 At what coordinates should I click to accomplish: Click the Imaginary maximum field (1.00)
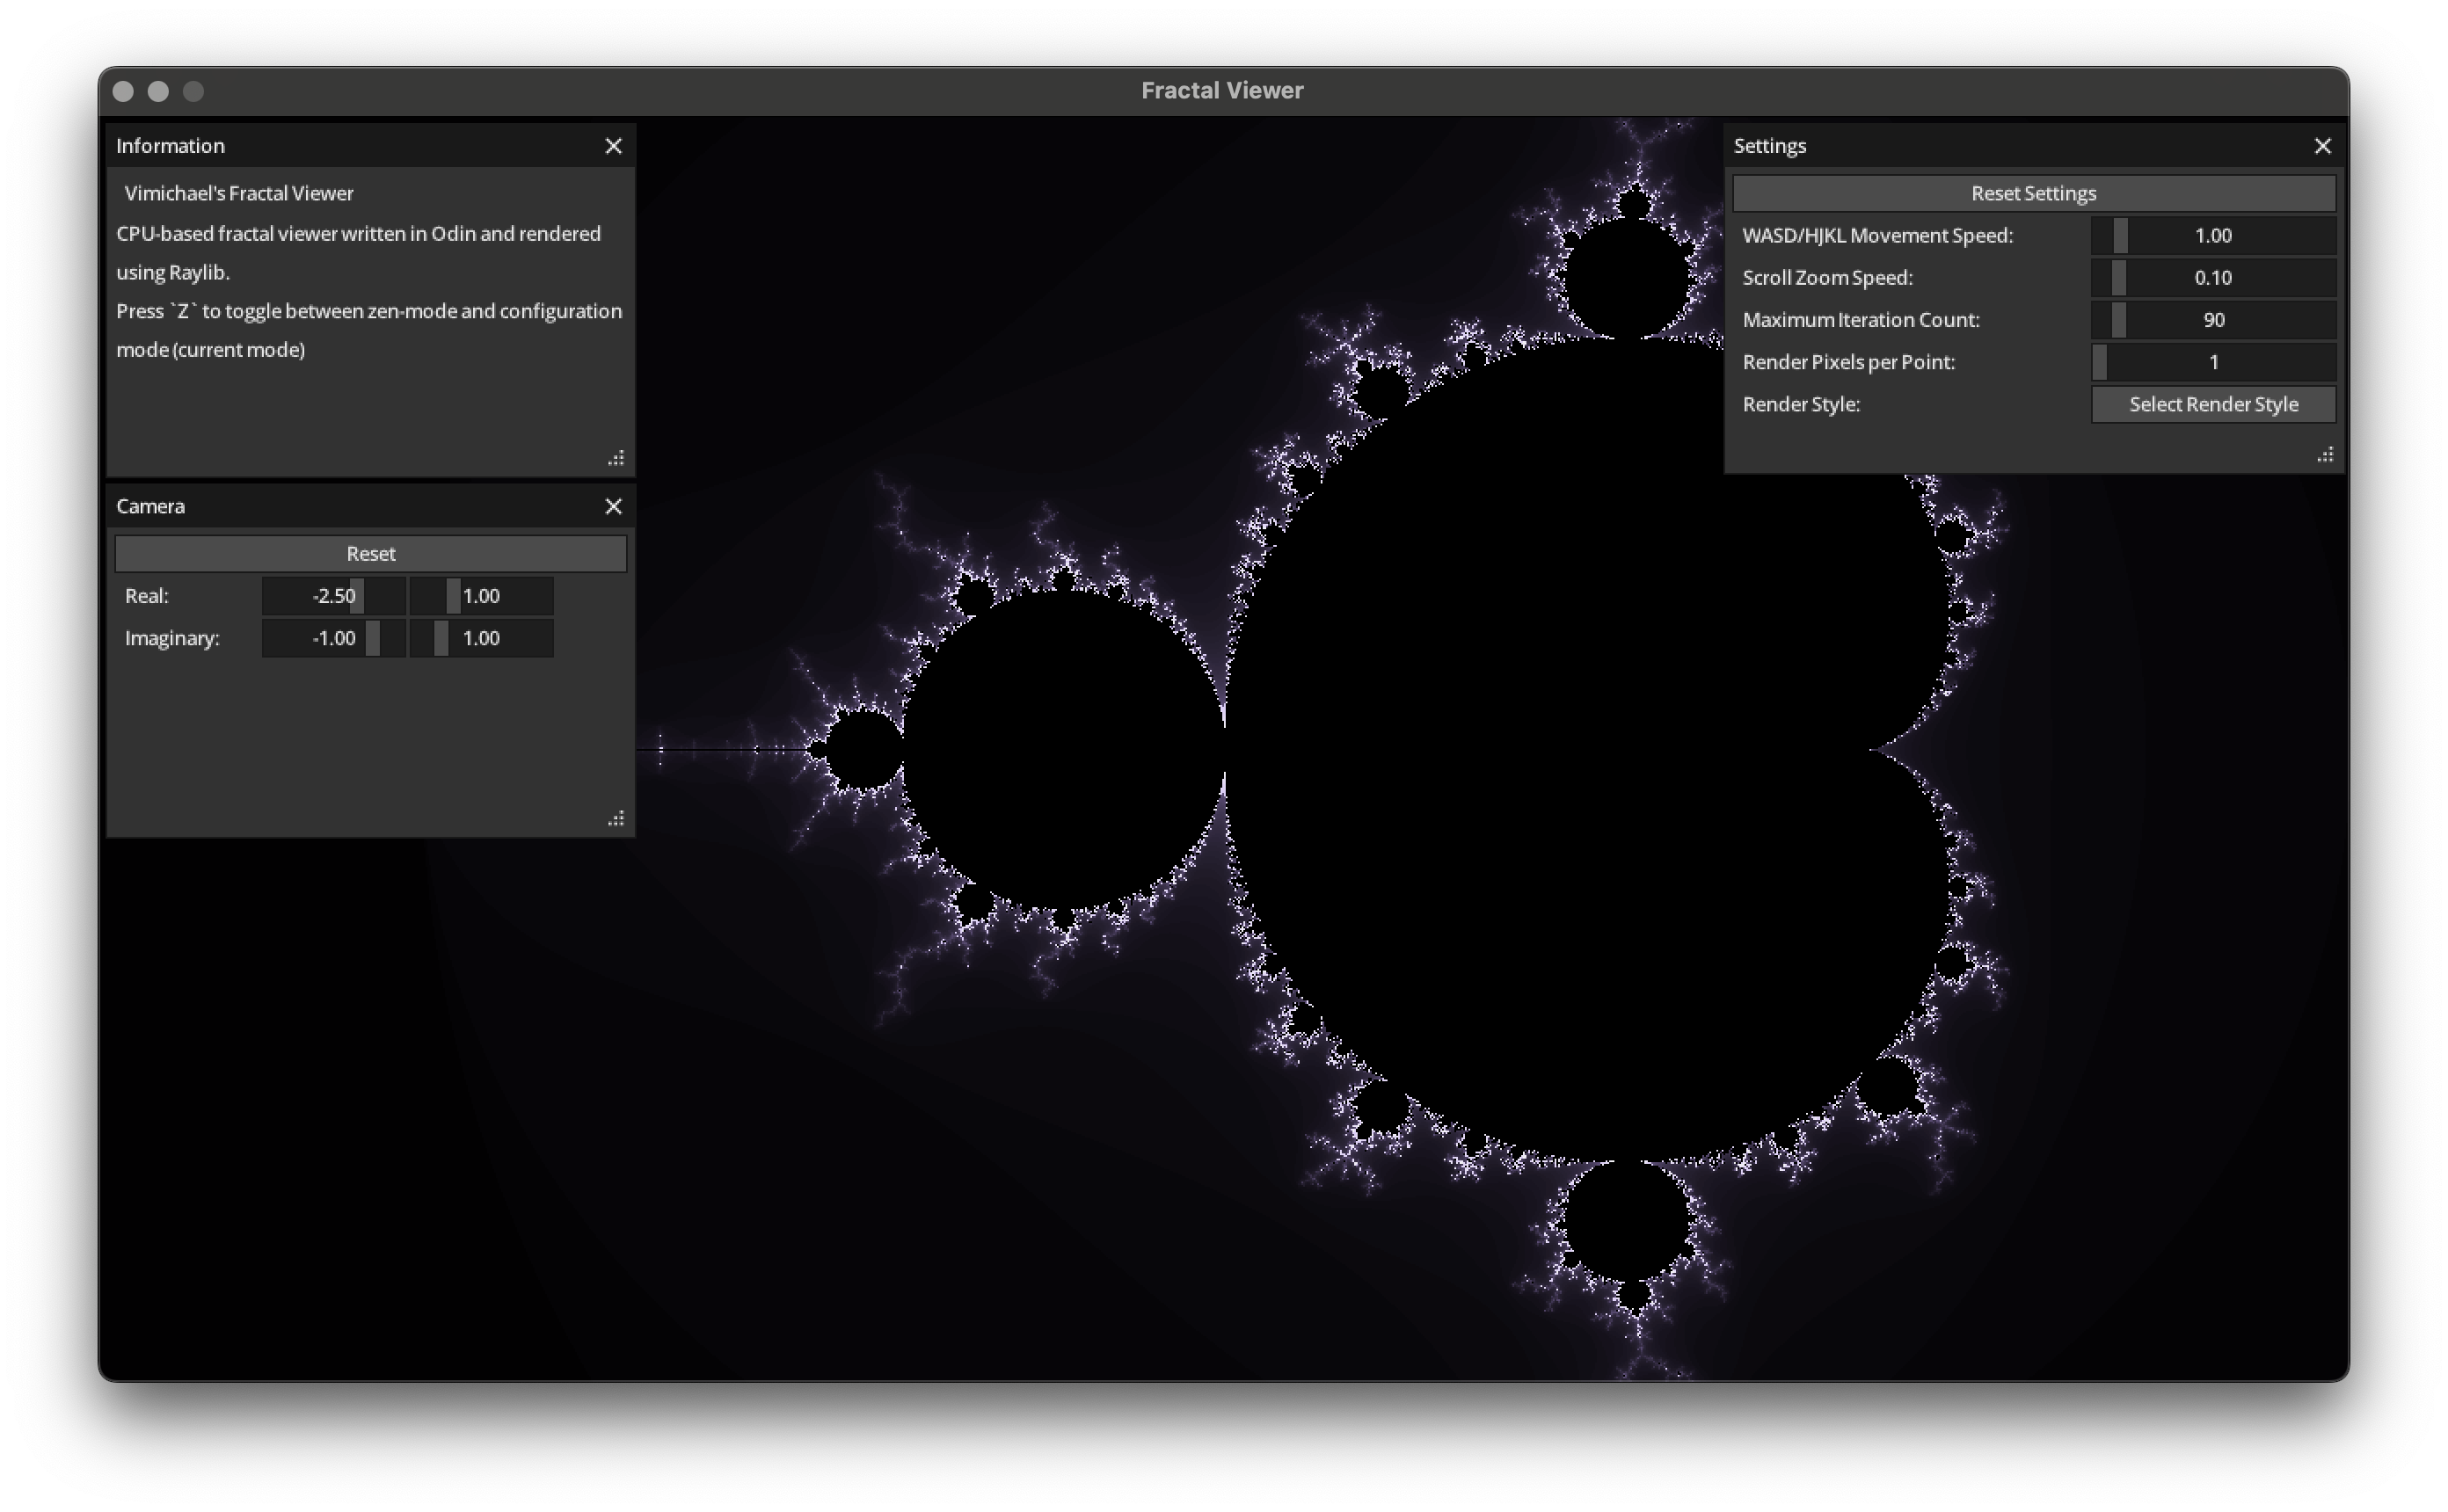[x=481, y=638]
